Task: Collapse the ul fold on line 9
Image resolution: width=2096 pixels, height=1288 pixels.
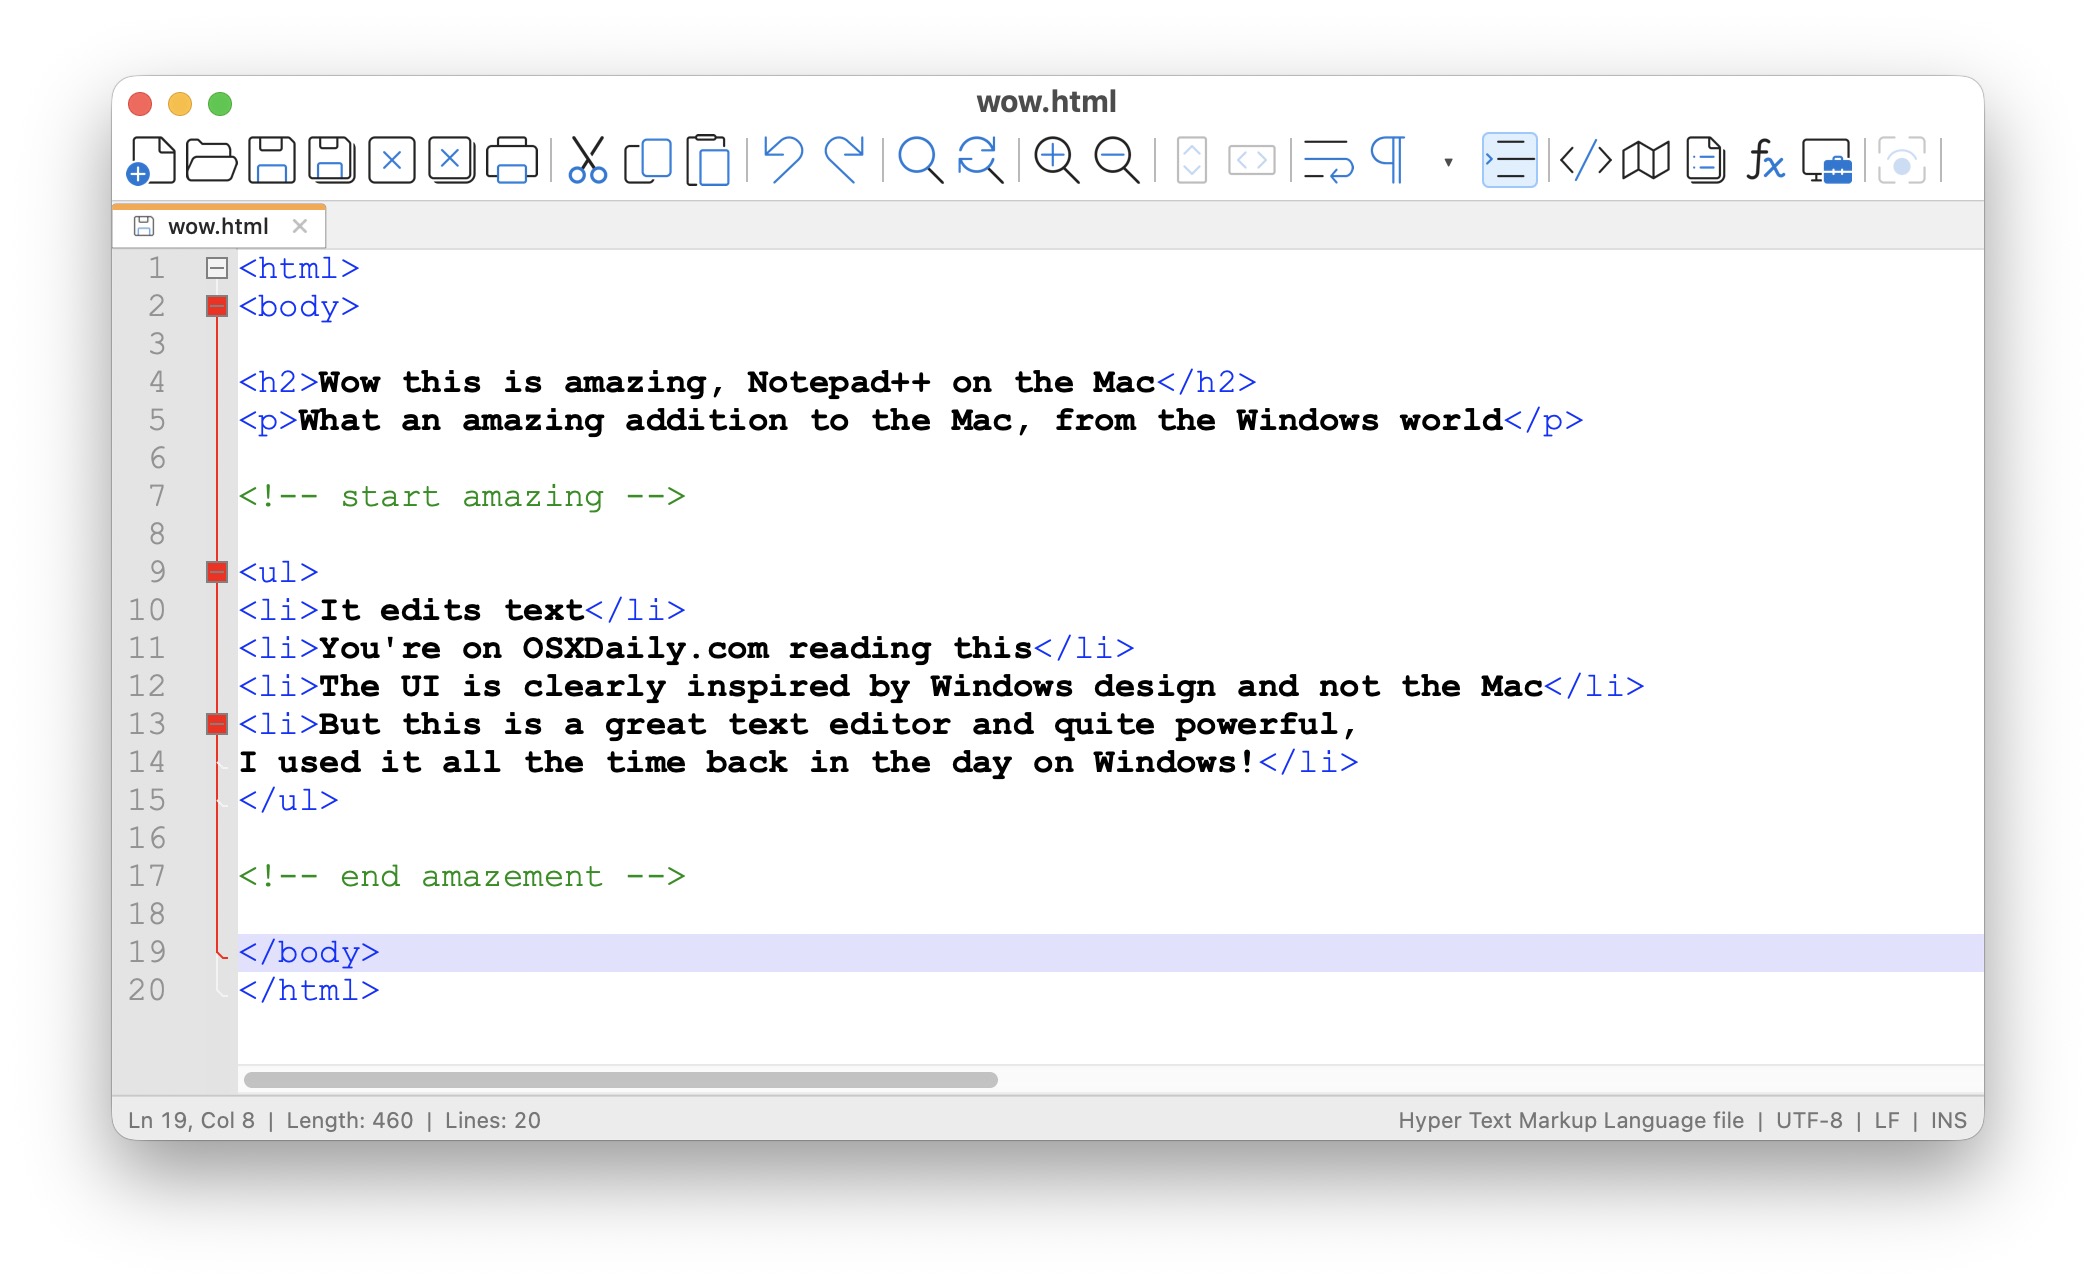Action: tap(216, 572)
